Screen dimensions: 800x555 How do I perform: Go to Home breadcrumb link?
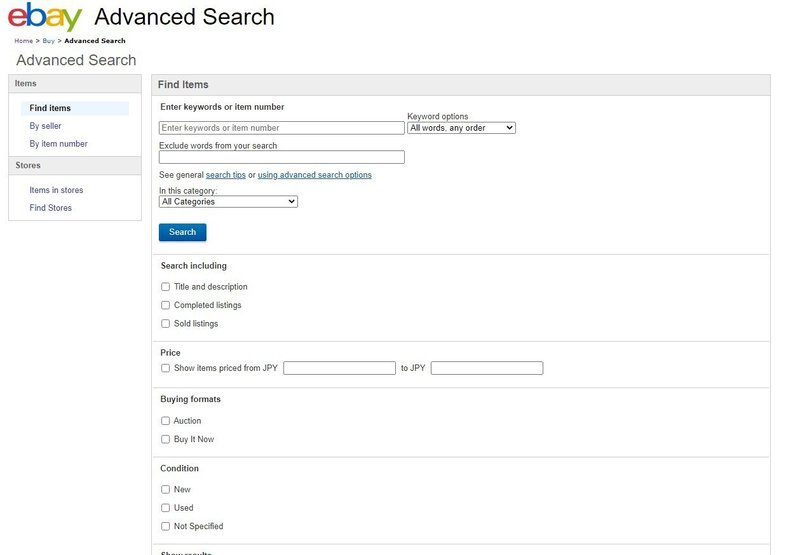pos(23,41)
